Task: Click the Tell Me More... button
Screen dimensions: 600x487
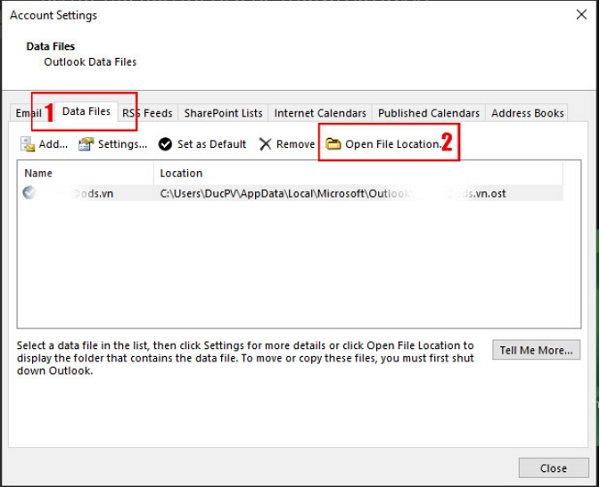Action: tap(536, 350)
